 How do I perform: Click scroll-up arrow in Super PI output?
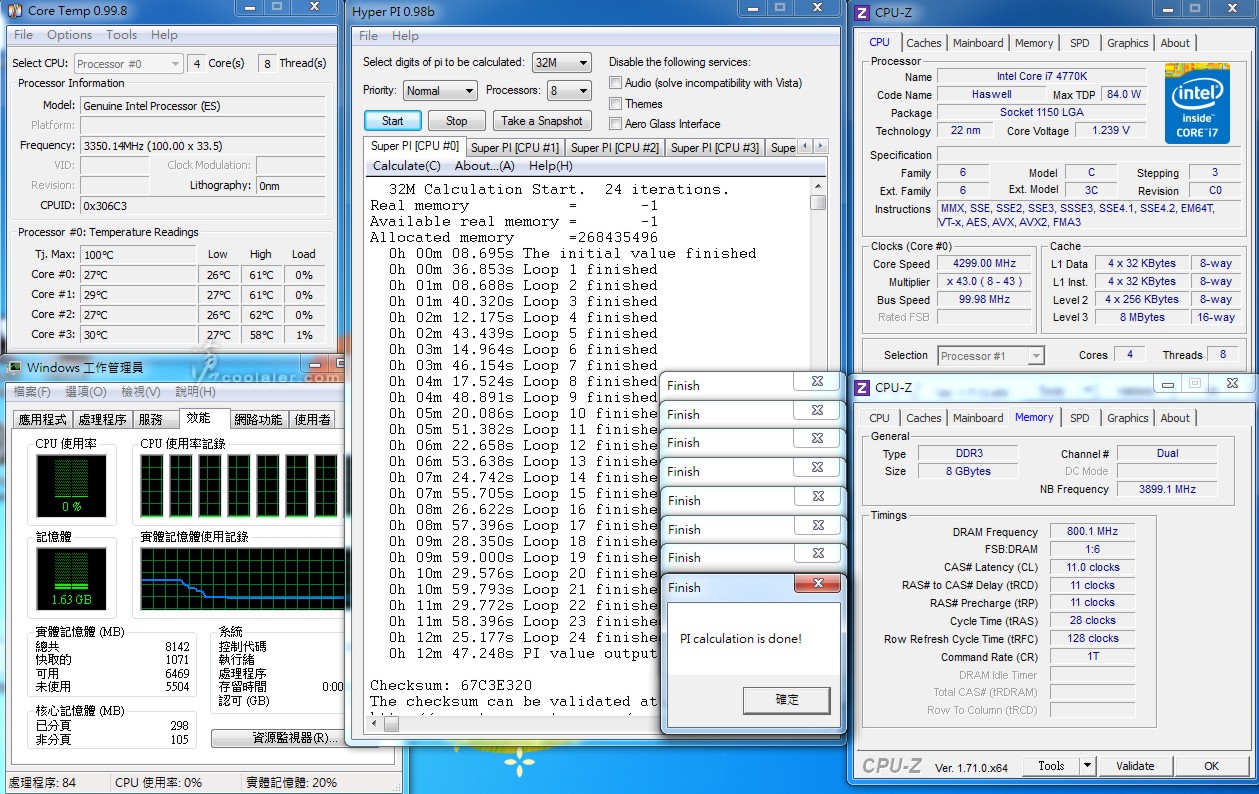tap(818, 186)
